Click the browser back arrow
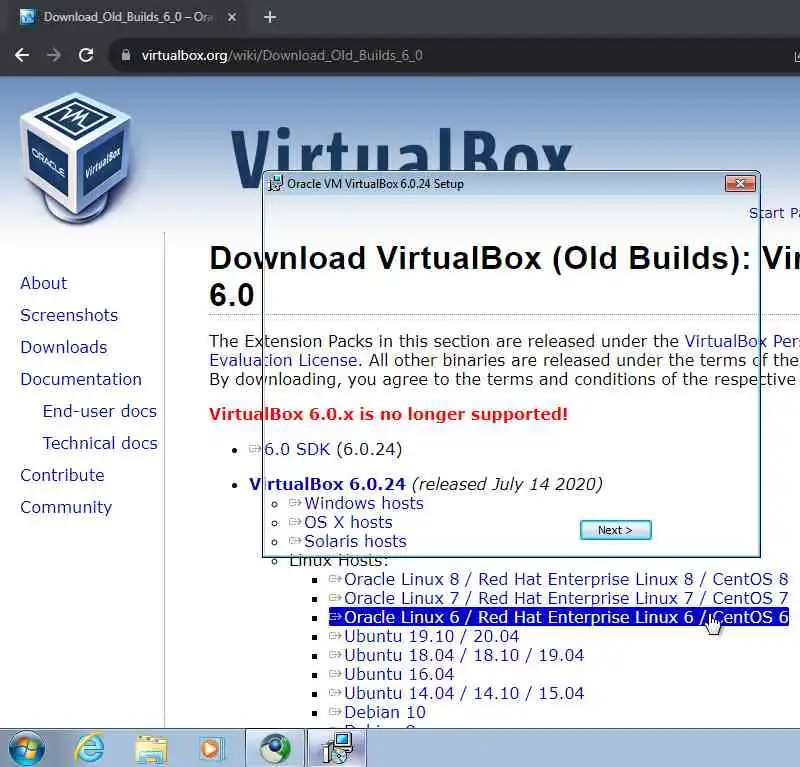This screenshot has height=767, width=800. coord(22,55)
